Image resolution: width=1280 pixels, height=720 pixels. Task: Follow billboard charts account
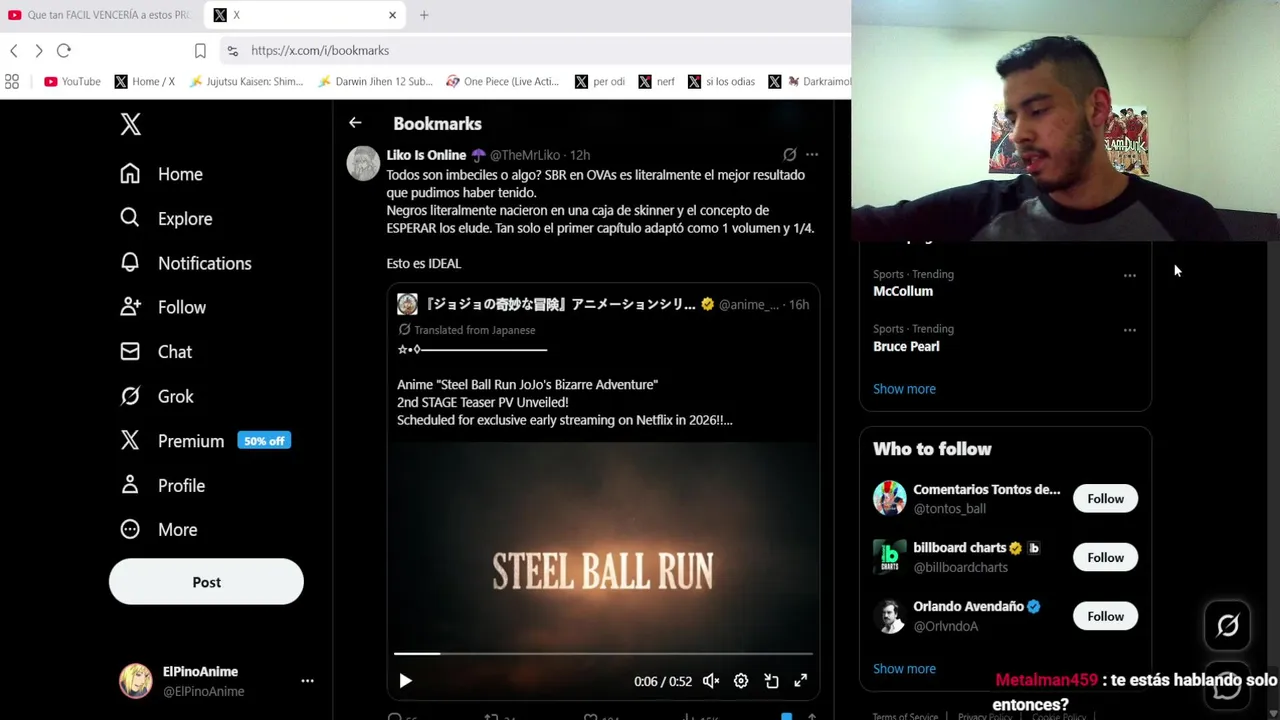coord(1105,558)
